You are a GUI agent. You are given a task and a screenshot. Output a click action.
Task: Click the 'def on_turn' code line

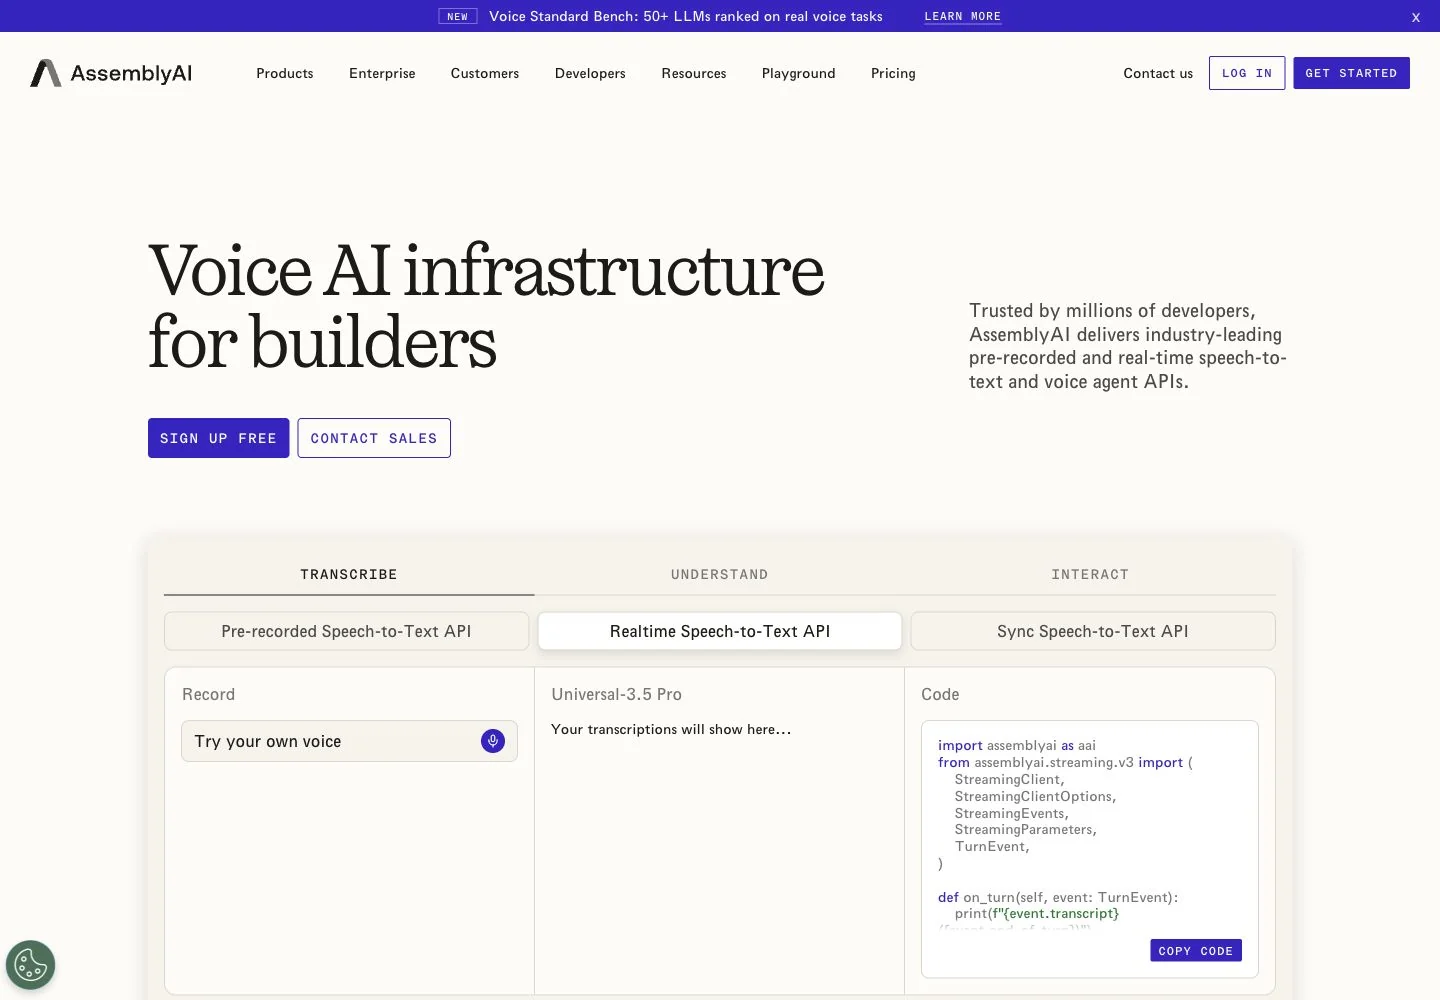1058,897
